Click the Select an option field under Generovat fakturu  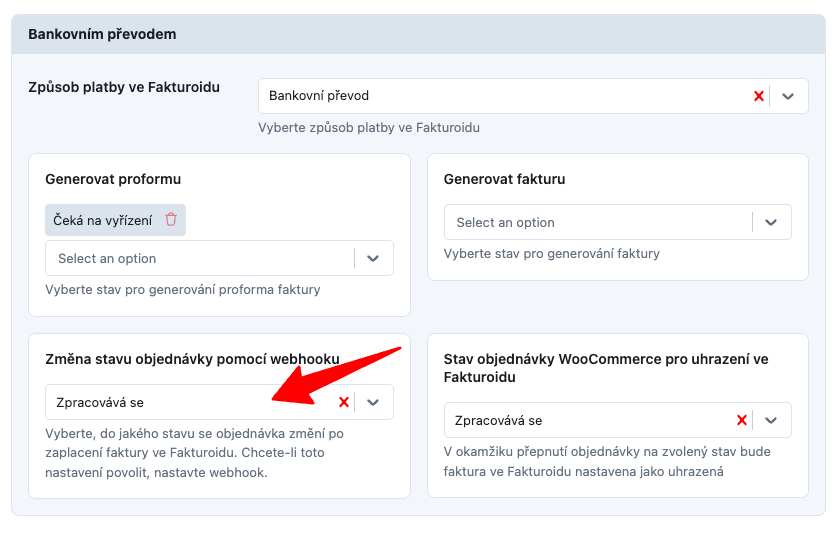coord(595,222)
